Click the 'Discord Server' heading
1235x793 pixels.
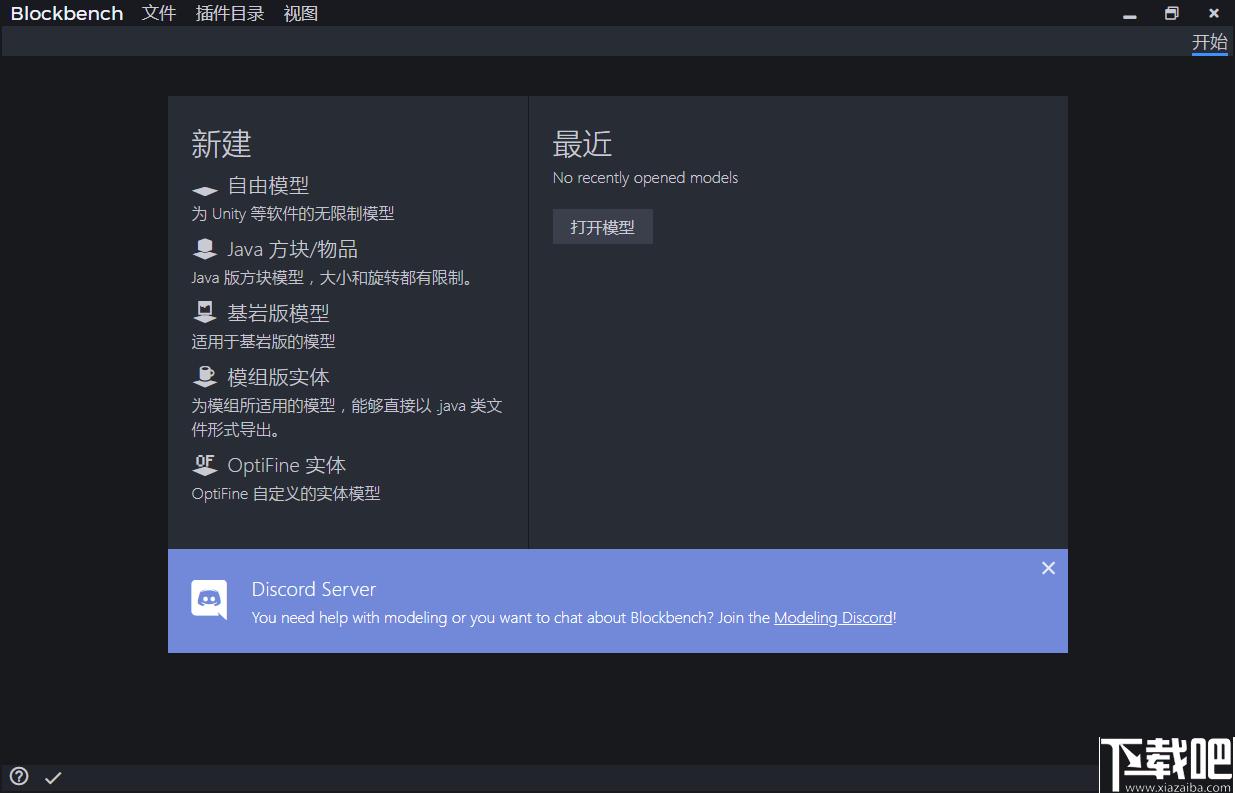coord(314,589)
